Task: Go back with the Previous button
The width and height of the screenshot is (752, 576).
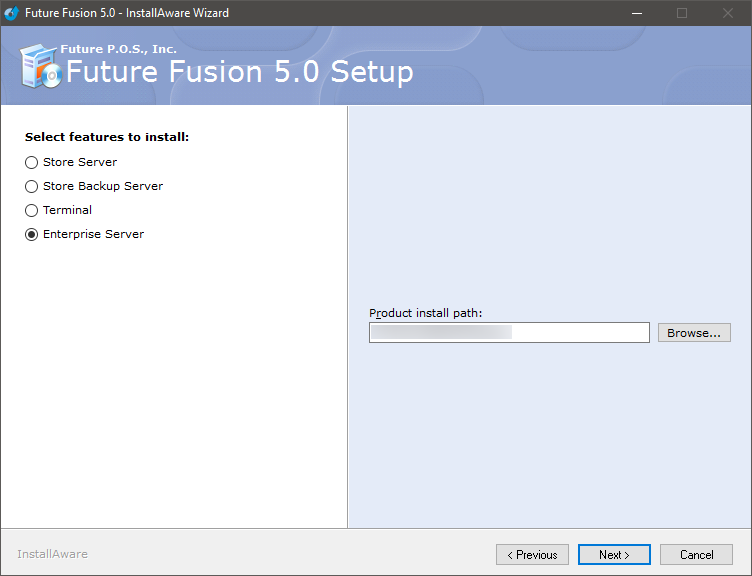Action: click(x=532, y=554)
